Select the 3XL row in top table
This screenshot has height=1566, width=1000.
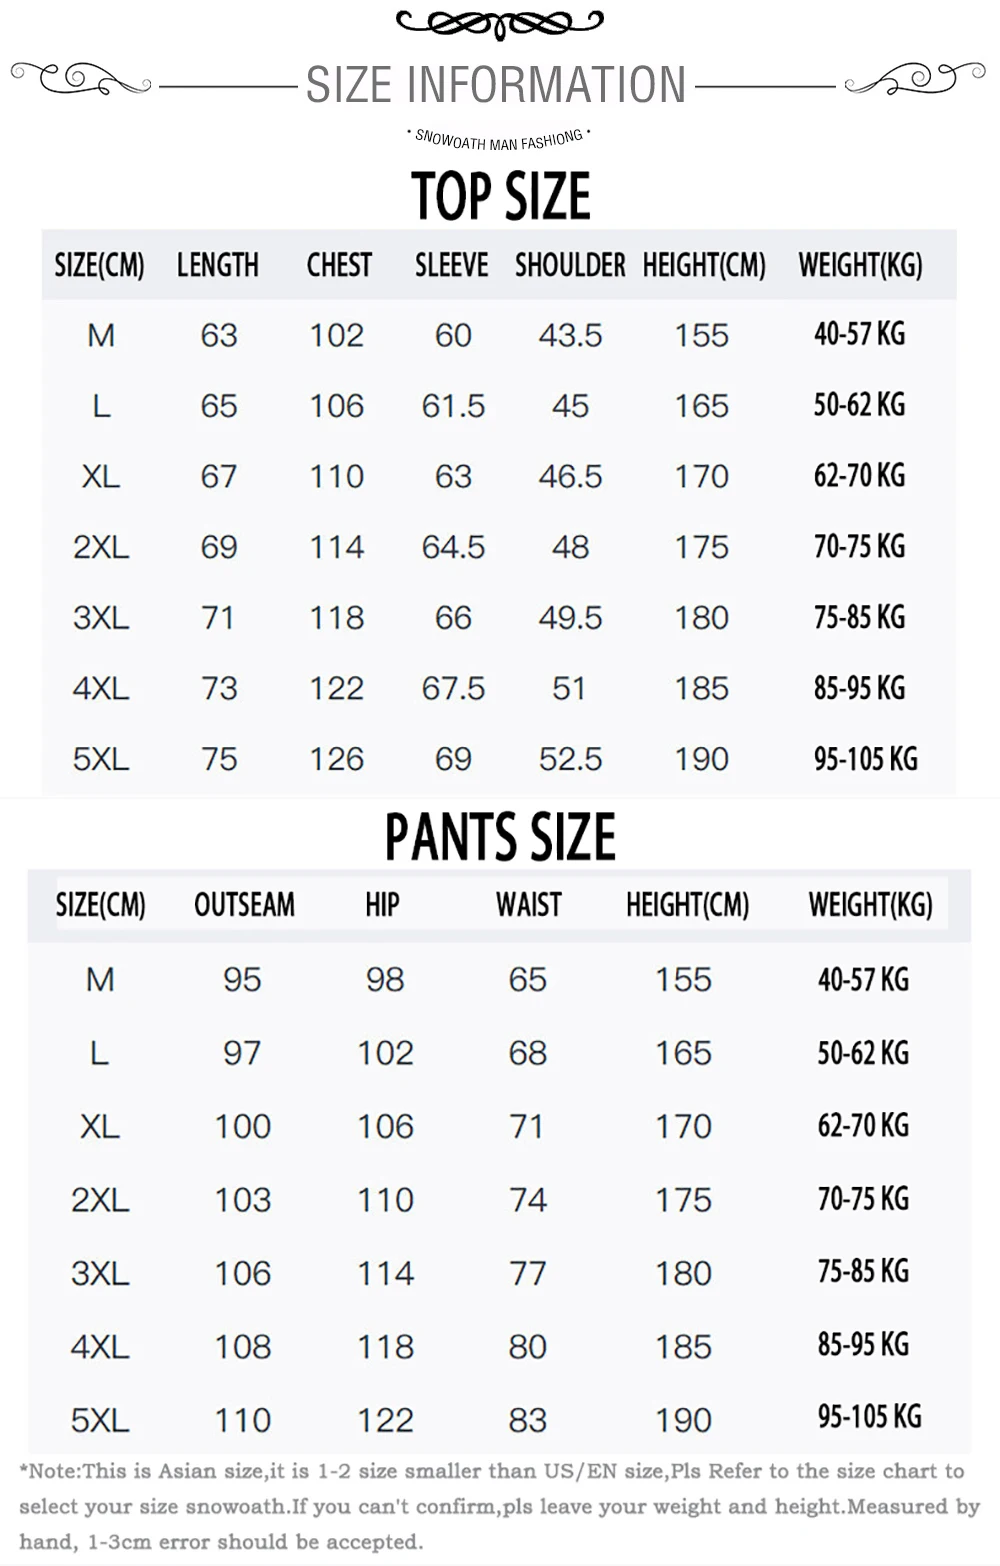click(x=499, y=618)
